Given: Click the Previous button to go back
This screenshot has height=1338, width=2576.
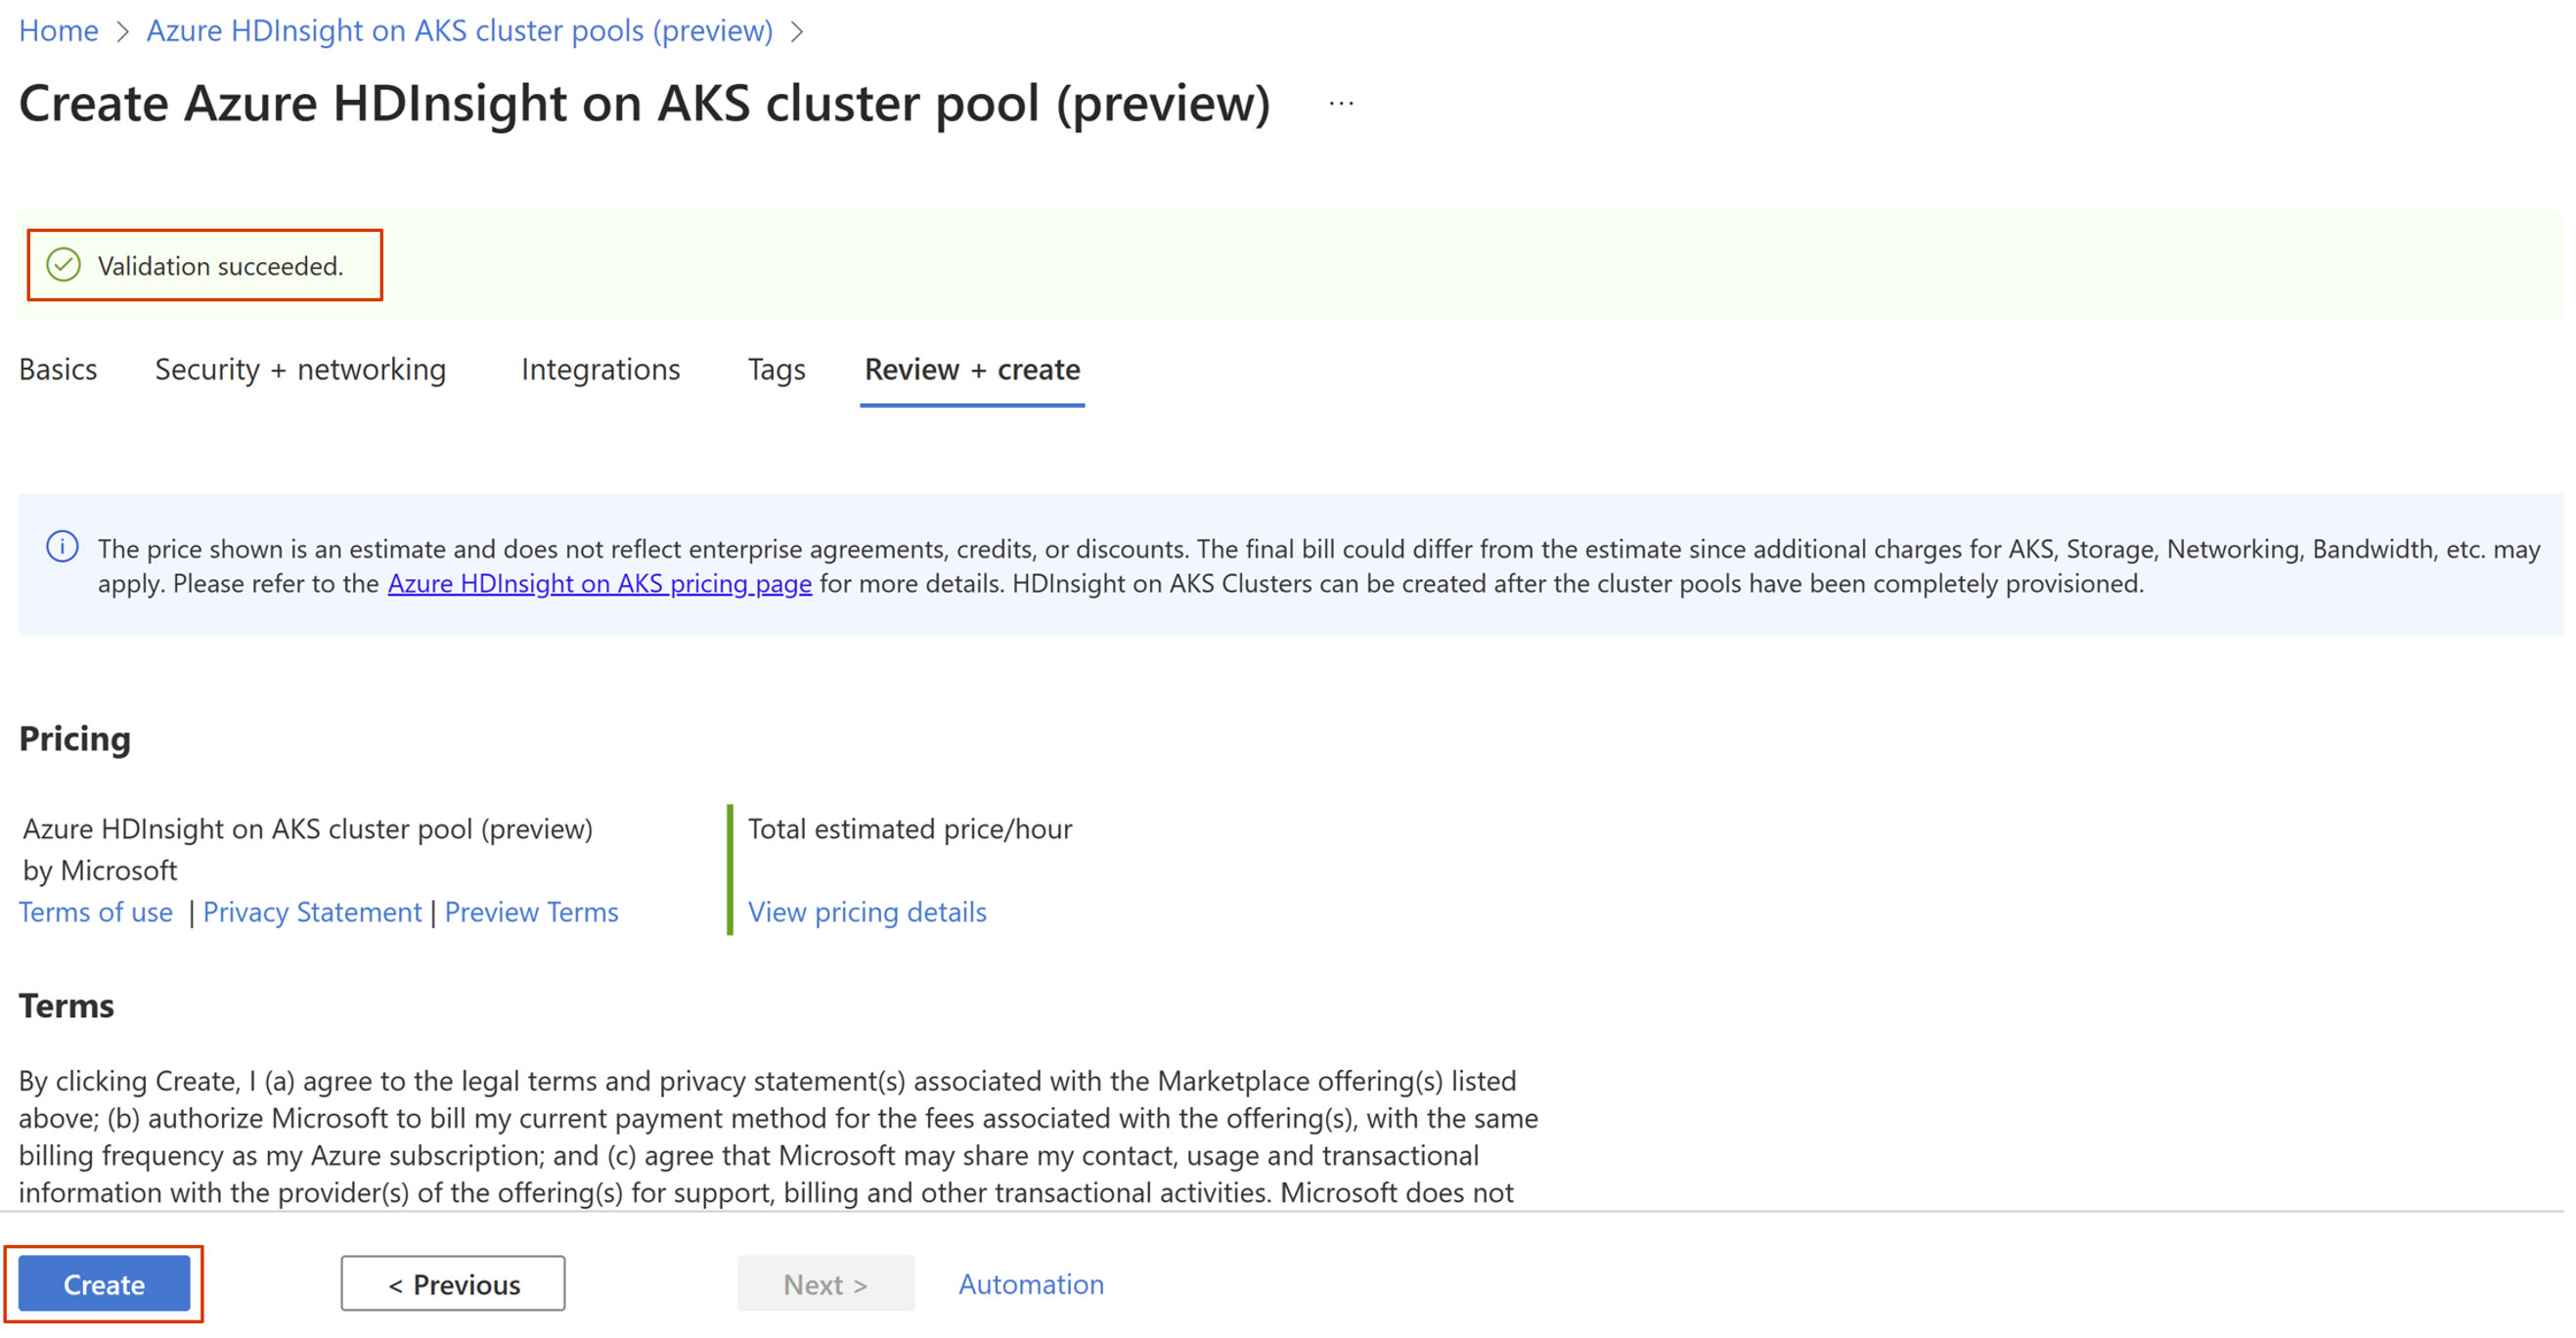Looking at the screenshot, I should tap(453, 1283).
